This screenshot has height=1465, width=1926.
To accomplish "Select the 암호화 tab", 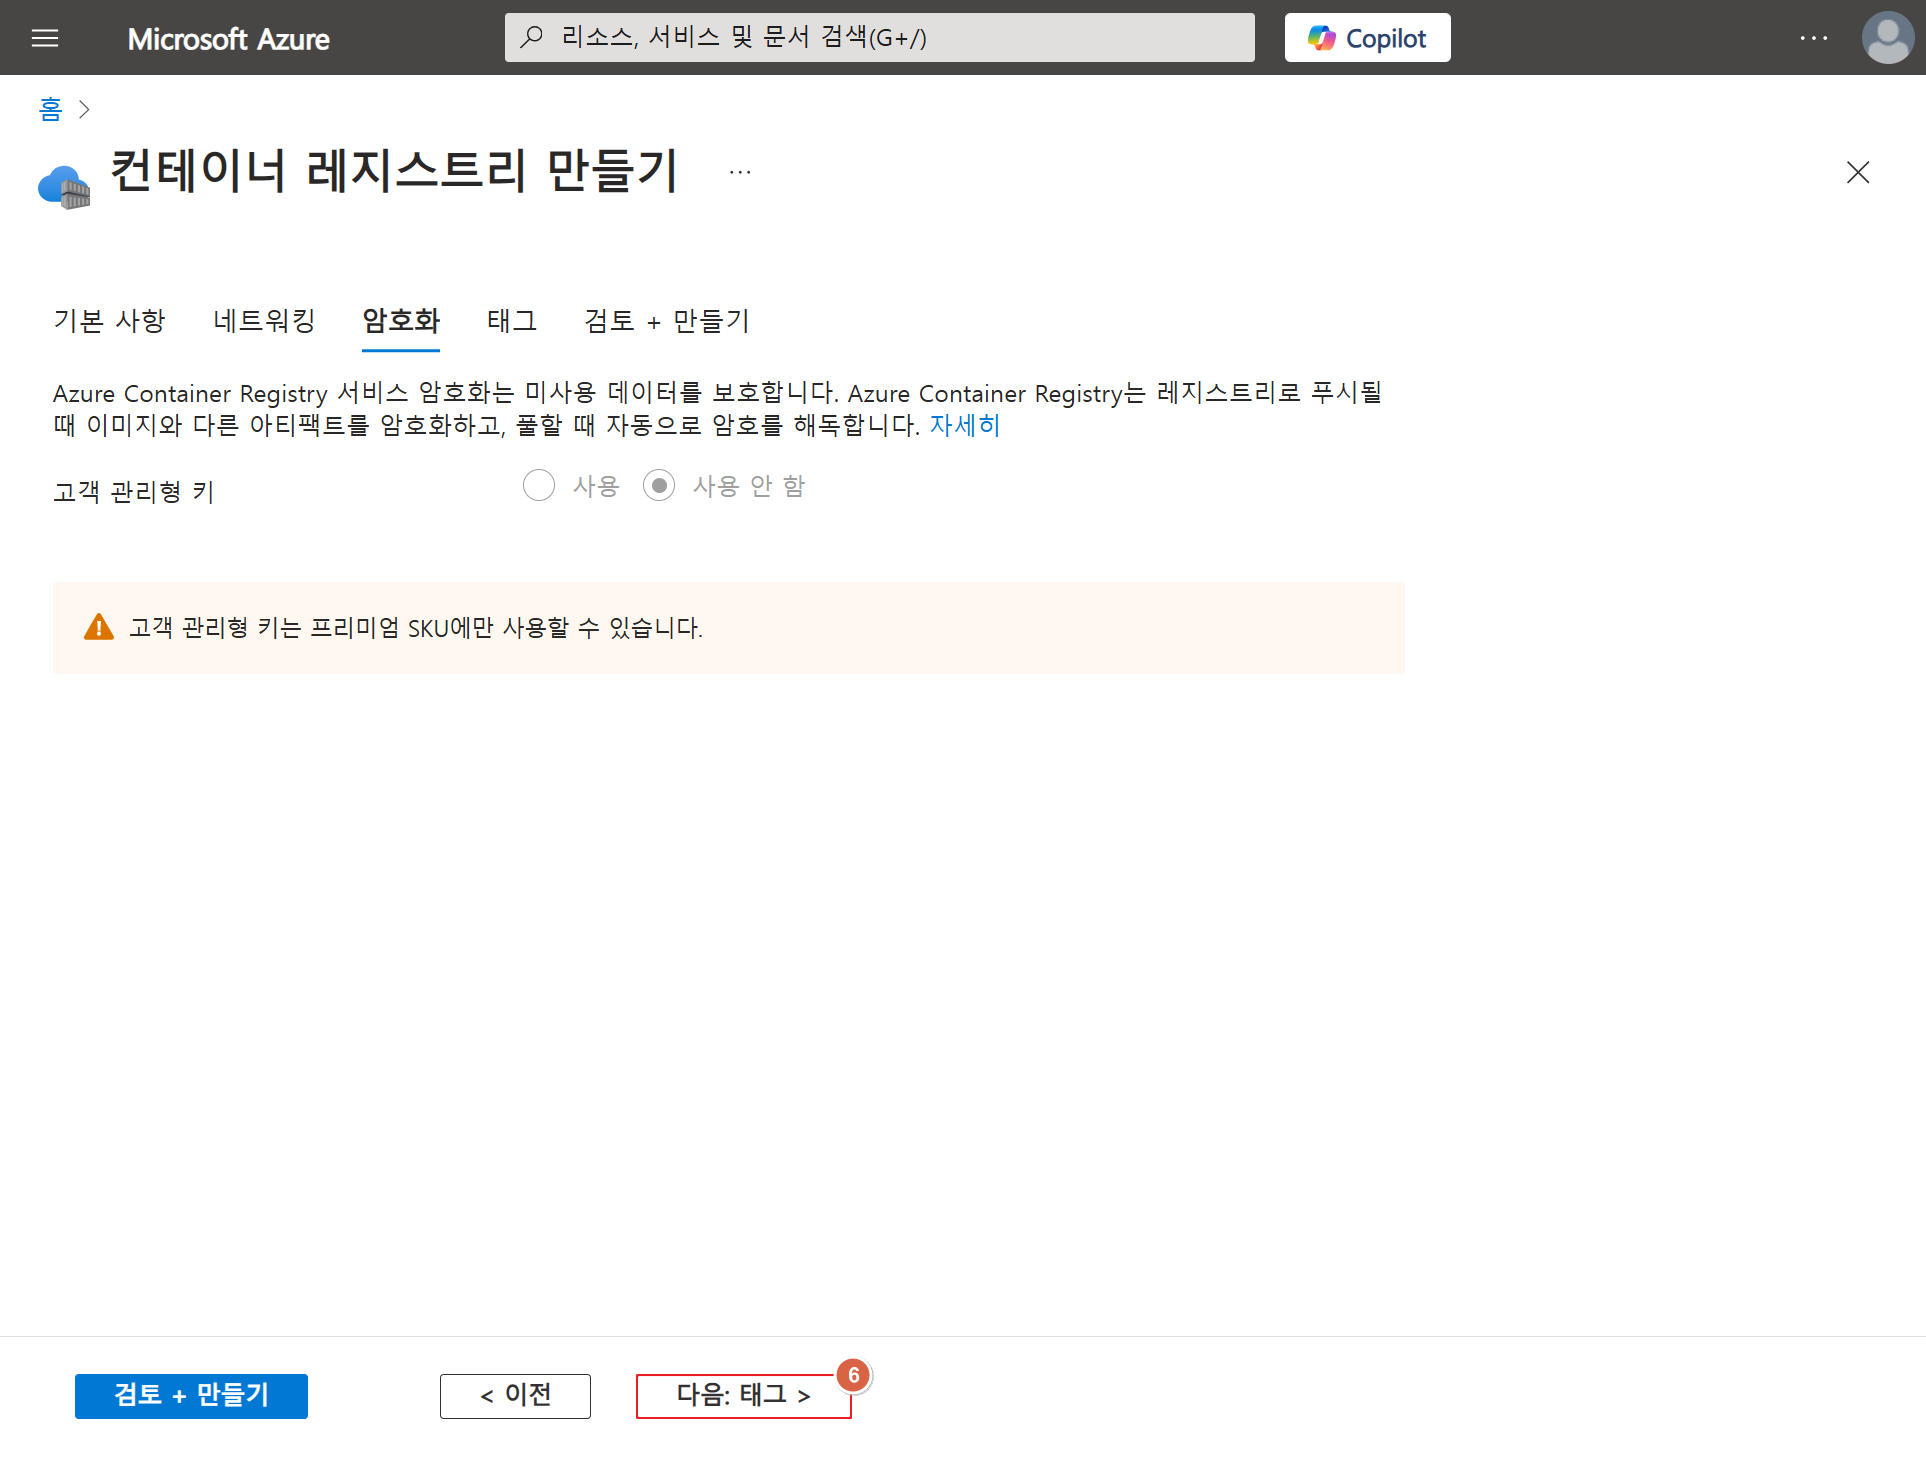I will click(x=401, y=322).
